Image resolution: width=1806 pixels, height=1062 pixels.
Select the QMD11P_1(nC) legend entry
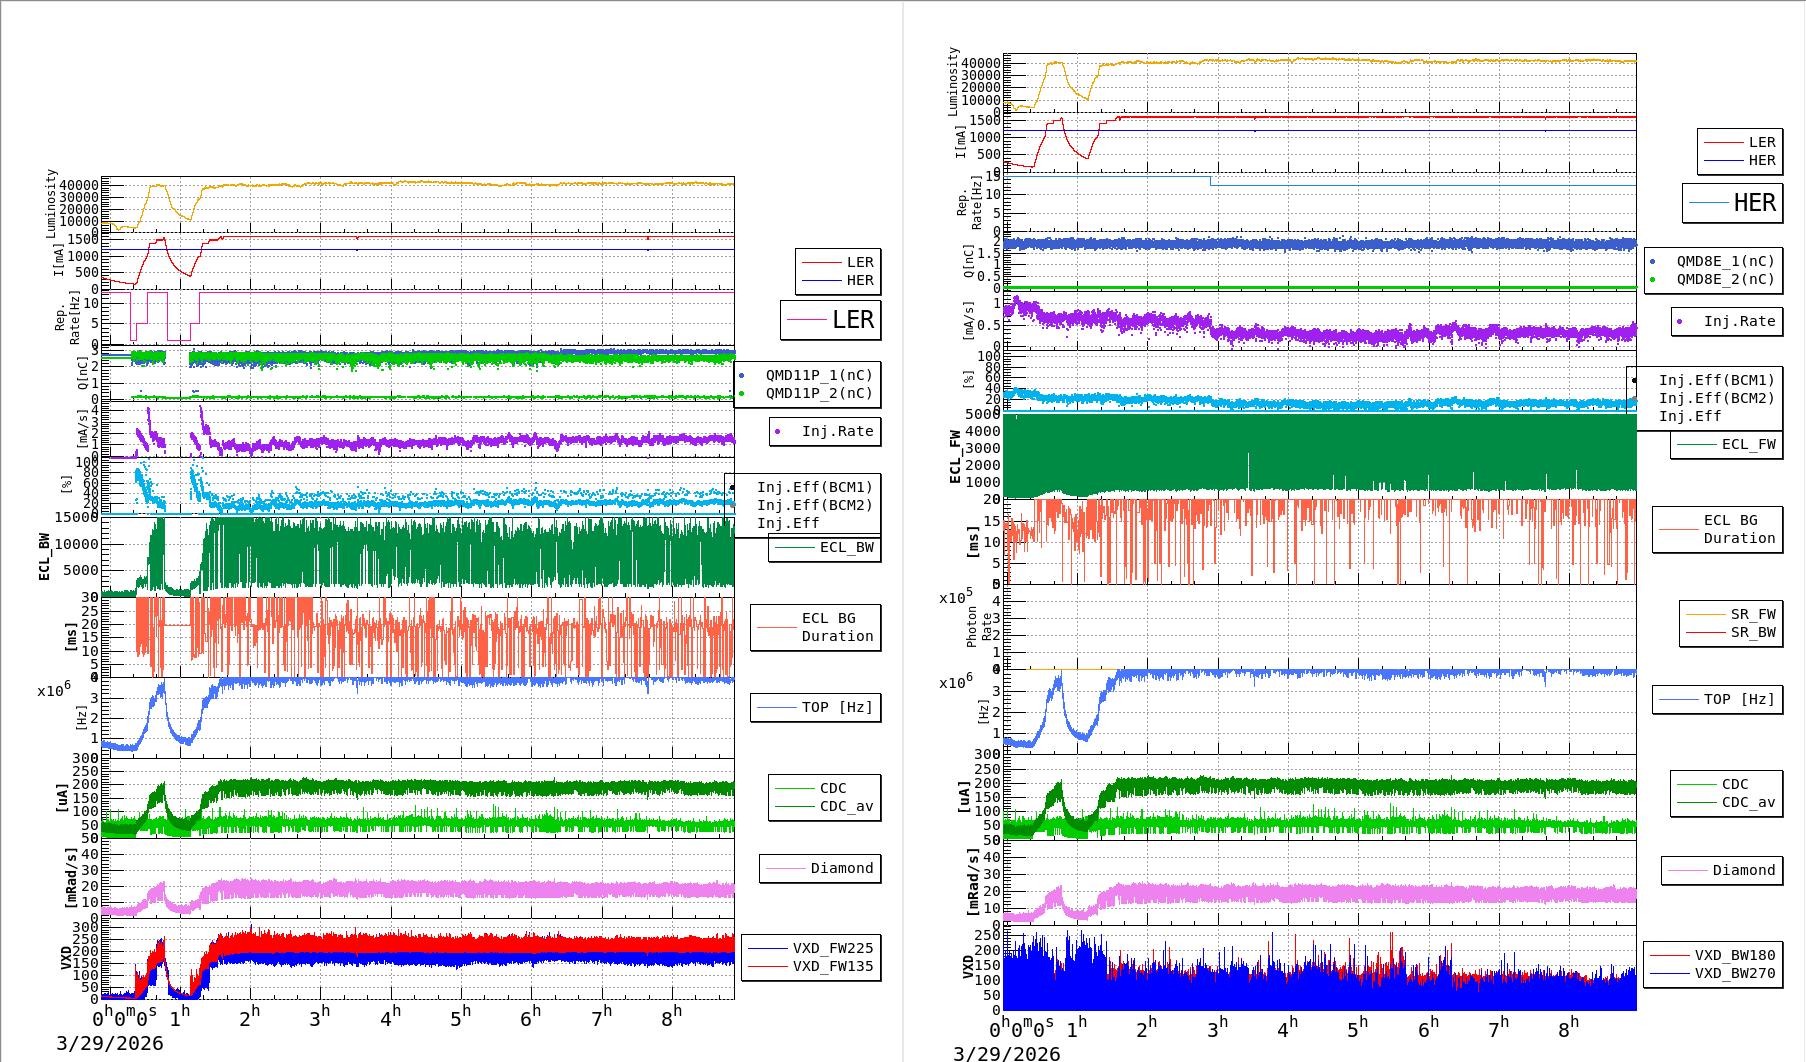click(818, 375)
